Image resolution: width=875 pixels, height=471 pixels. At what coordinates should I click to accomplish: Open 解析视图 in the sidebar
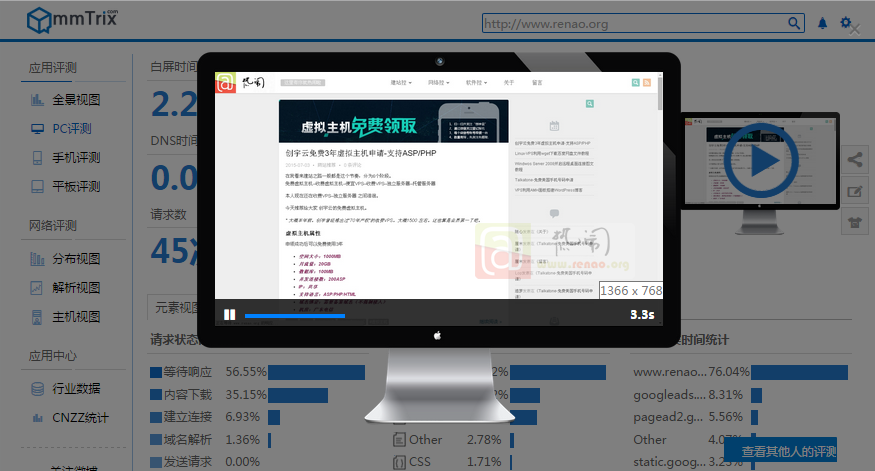point(76,288)
